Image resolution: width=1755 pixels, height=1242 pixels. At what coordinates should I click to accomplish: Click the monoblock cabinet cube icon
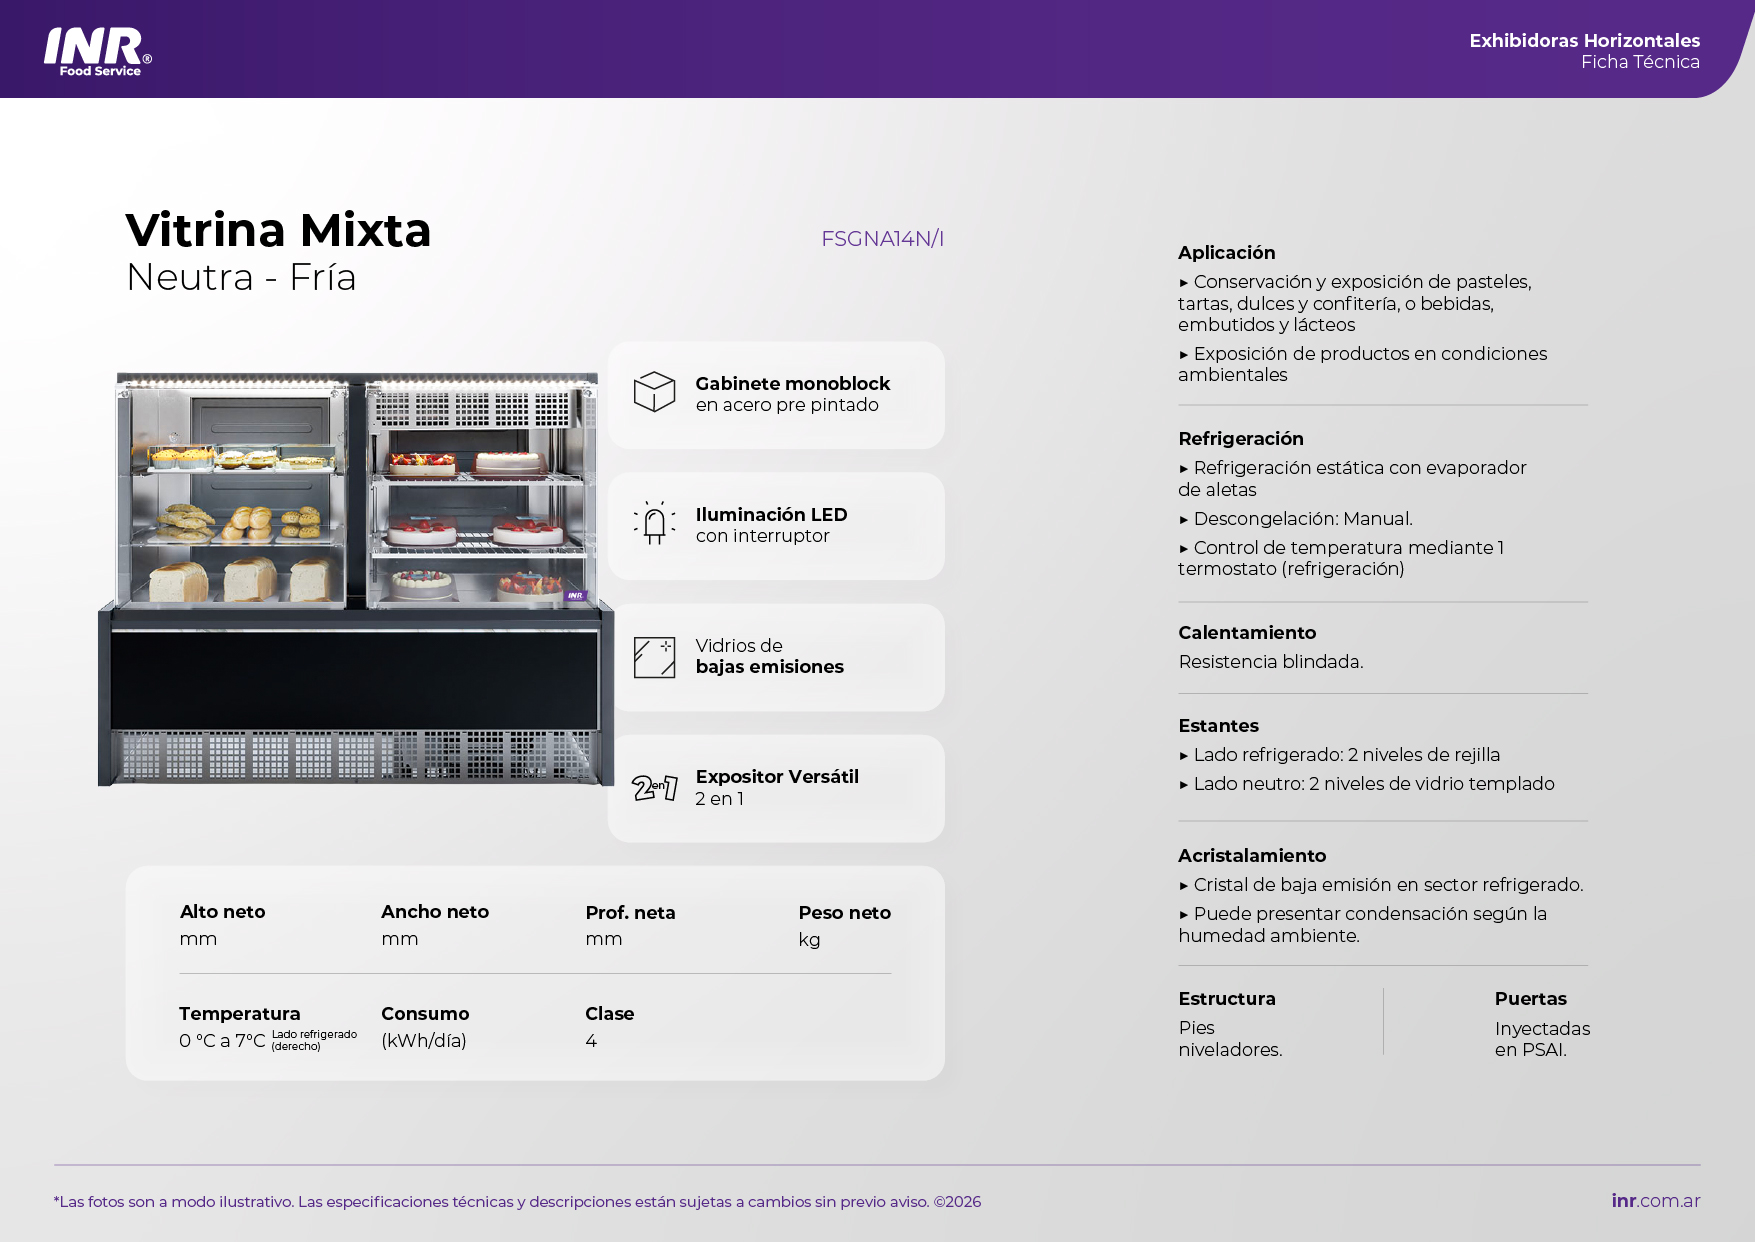tap(654, 392)
